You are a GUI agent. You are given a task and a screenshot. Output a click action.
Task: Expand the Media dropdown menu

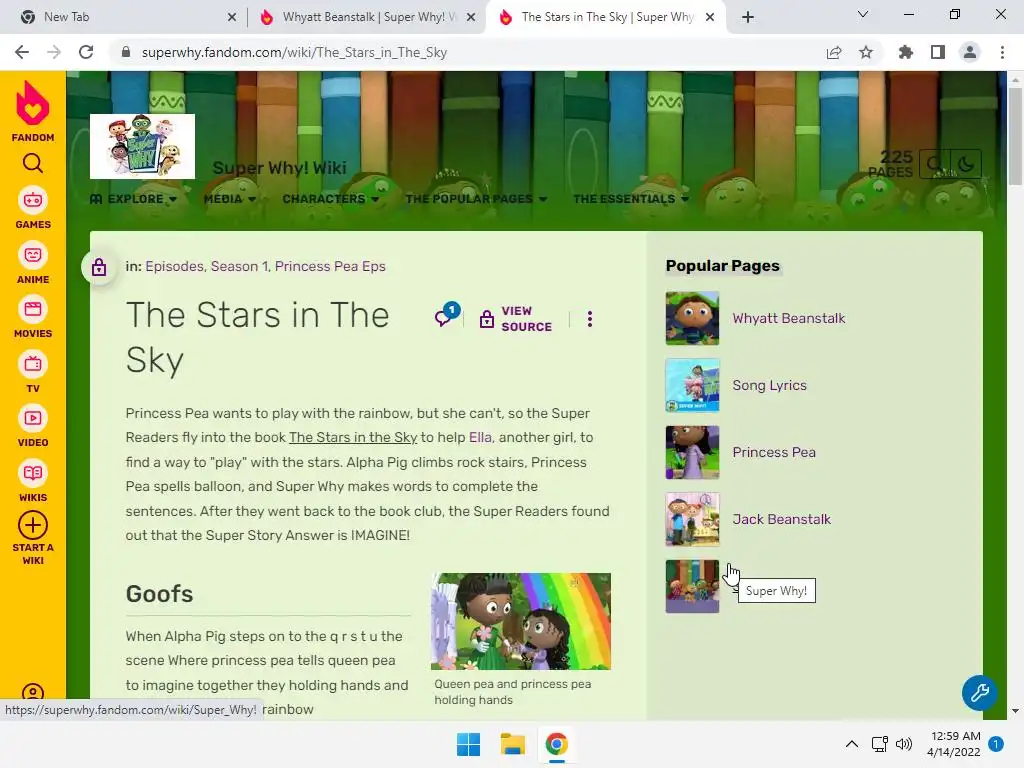229,199
